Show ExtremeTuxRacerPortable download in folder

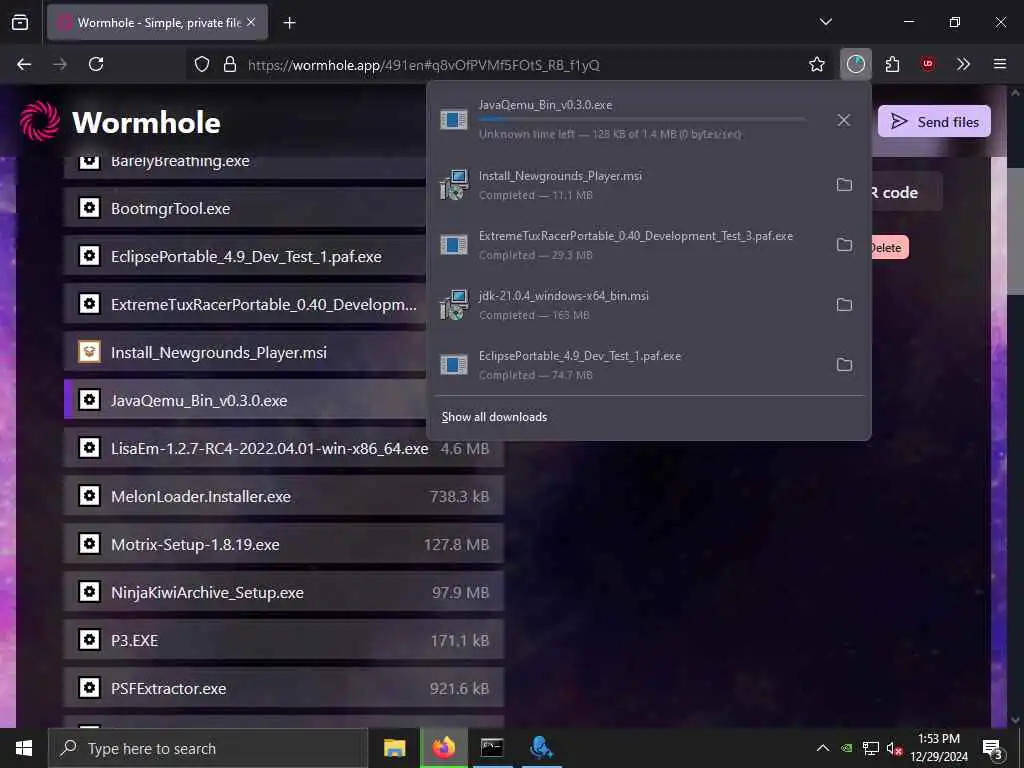point(844,245)
